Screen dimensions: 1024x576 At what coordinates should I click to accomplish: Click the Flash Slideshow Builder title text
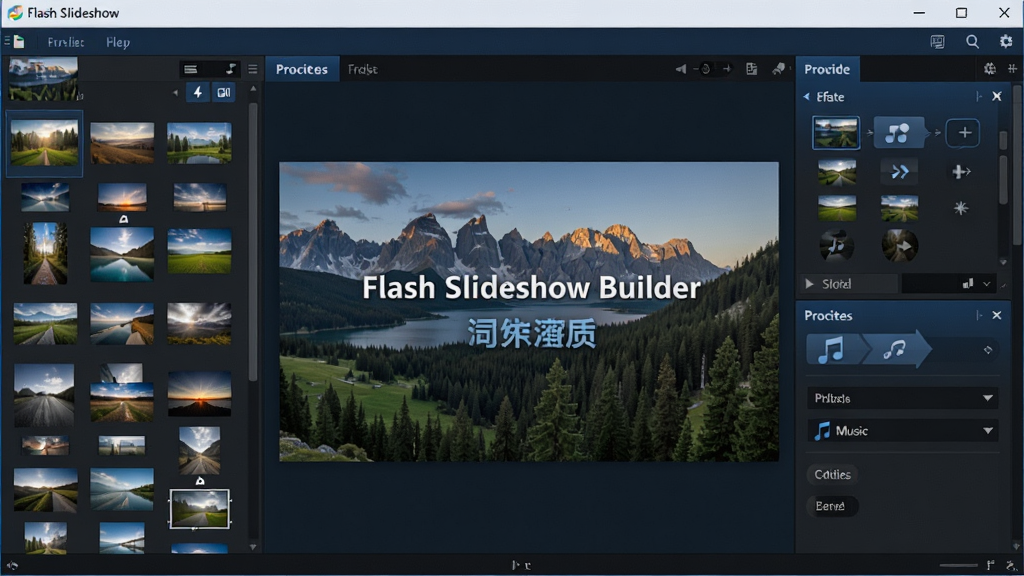tap(531, 288)
